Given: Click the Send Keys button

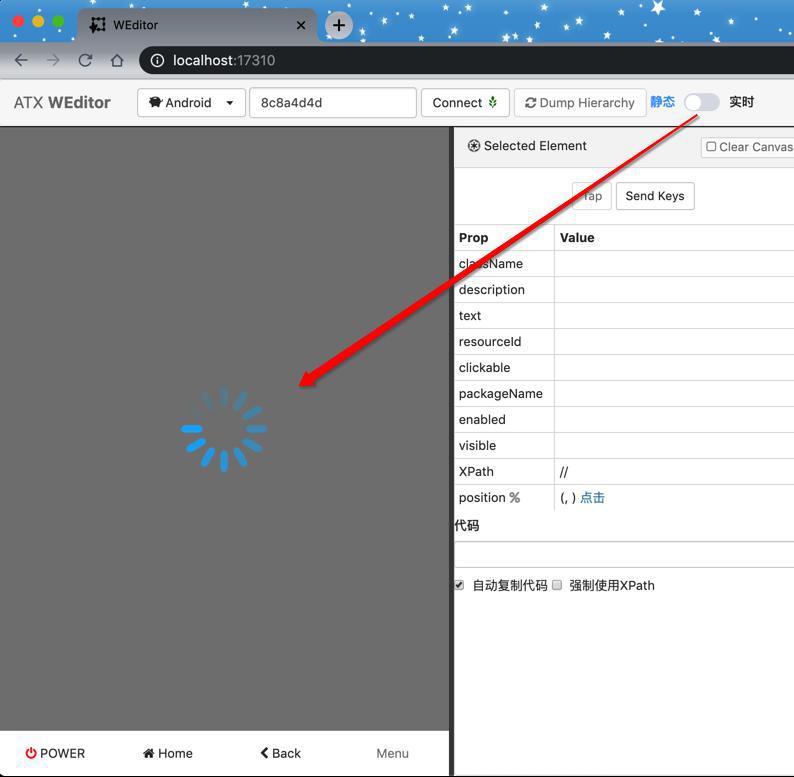Looking at the screenshot, I should [655, 196].
